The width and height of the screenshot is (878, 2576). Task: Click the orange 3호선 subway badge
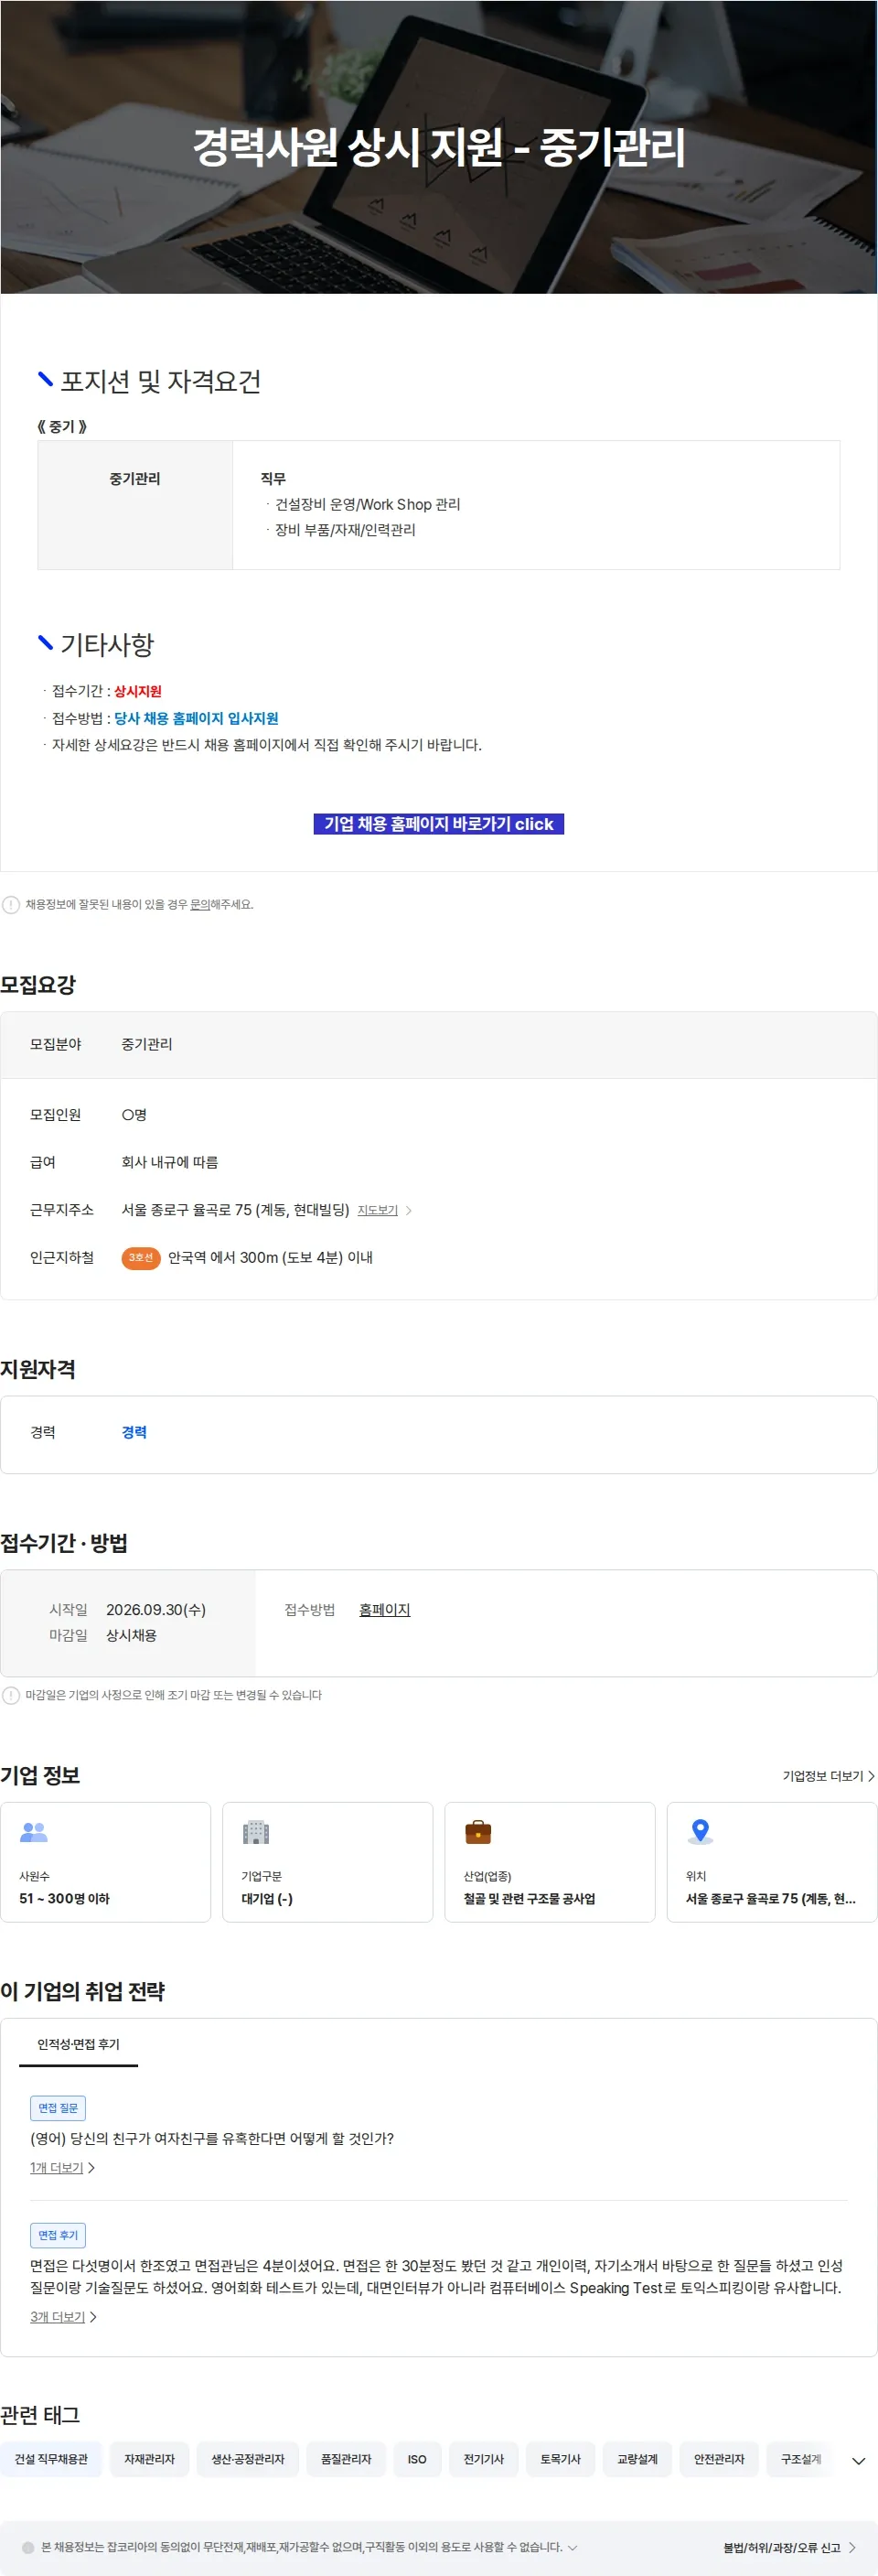(x=141, y=1257)
